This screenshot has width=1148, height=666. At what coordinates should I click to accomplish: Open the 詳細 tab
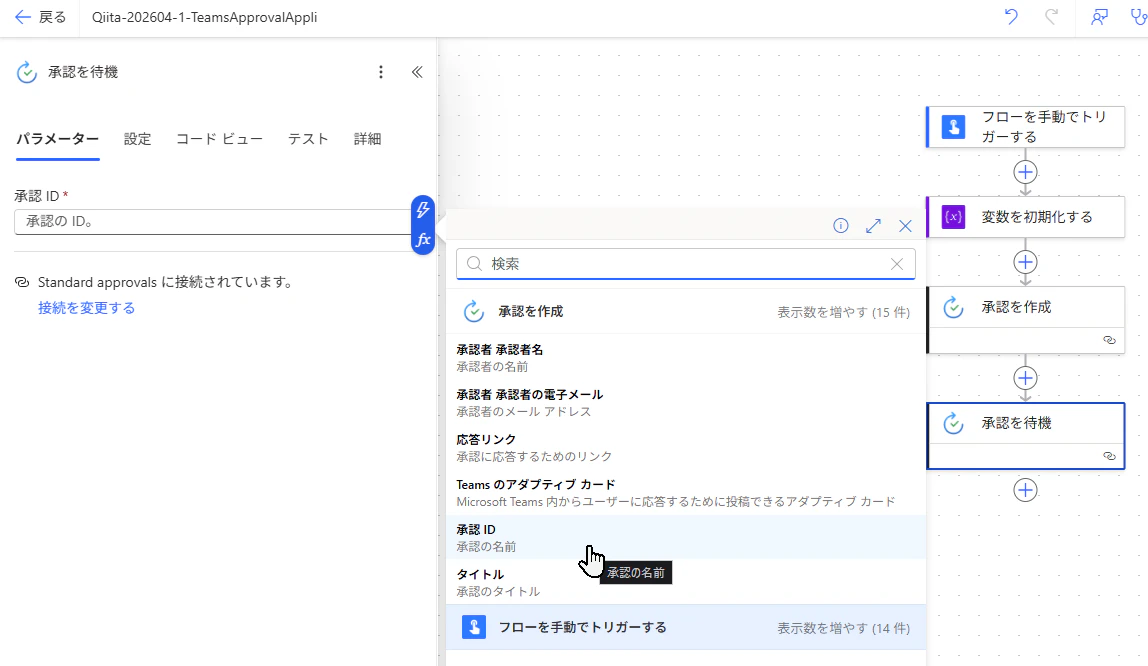pos(368,139)
